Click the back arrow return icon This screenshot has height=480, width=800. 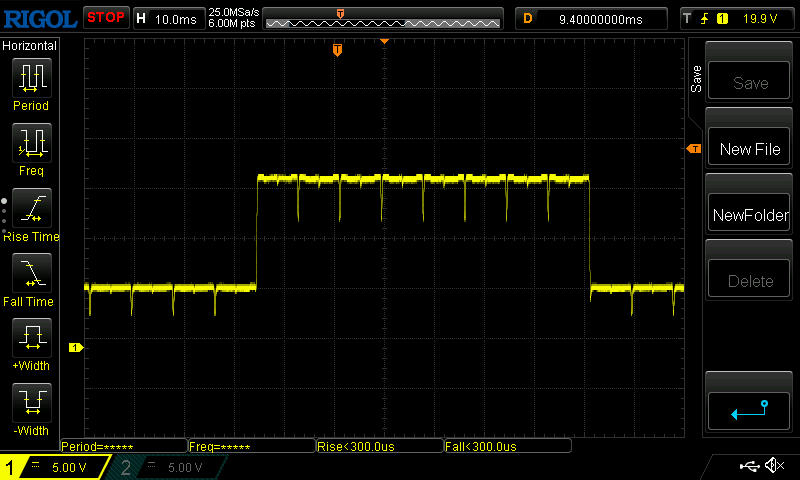pyautogui.click(x=749, y=409)
